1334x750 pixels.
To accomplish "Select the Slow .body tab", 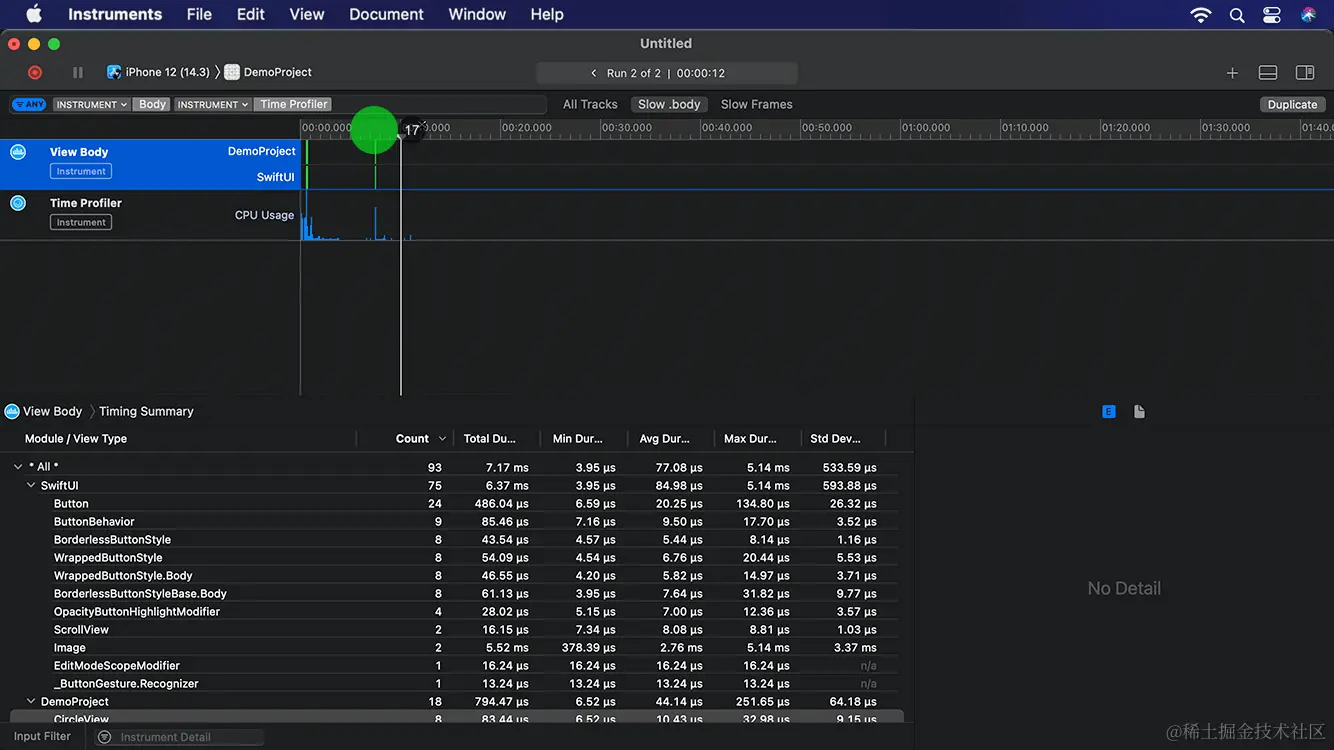I will 669,104.
